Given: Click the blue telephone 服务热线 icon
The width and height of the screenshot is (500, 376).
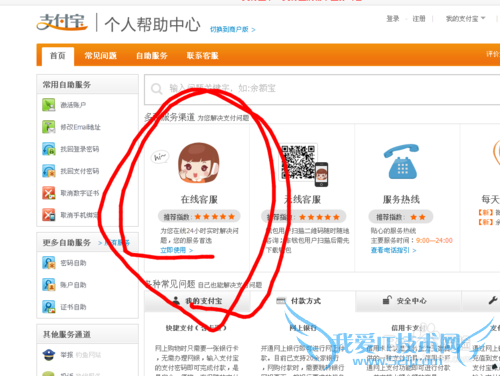Looking at the screenshot, I should click(401, 161).
